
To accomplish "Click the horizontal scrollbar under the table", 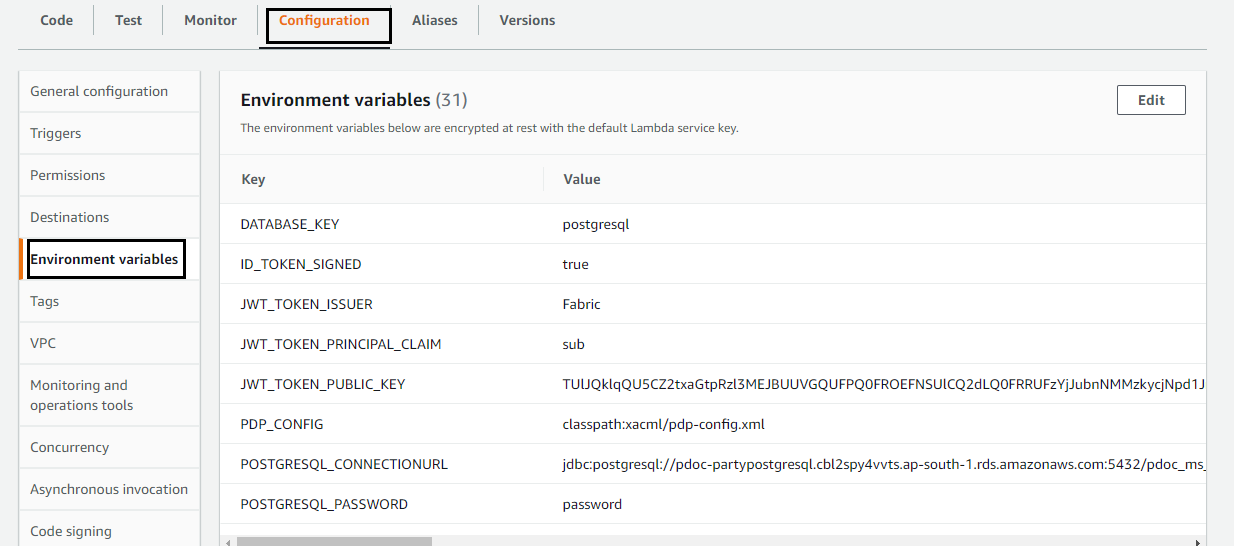I will click(334, 541).
